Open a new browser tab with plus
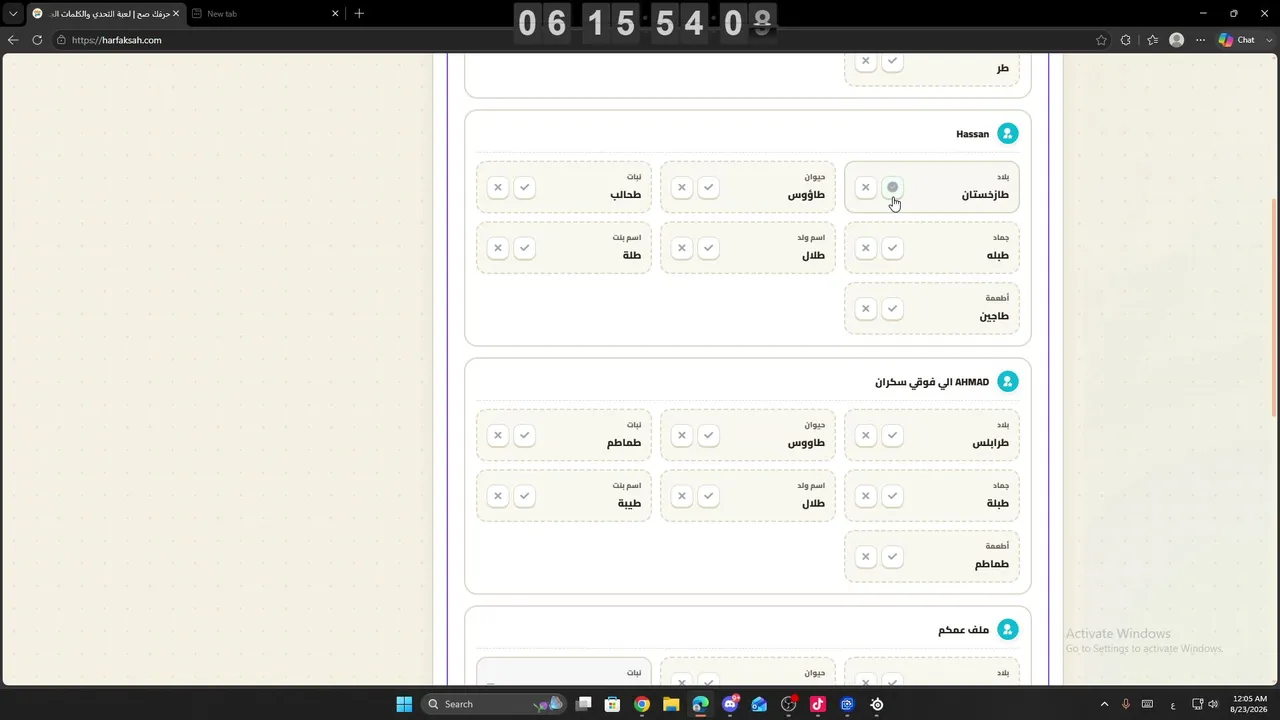The height and width of the screenshot is (720, 1280). click(359, 14)
